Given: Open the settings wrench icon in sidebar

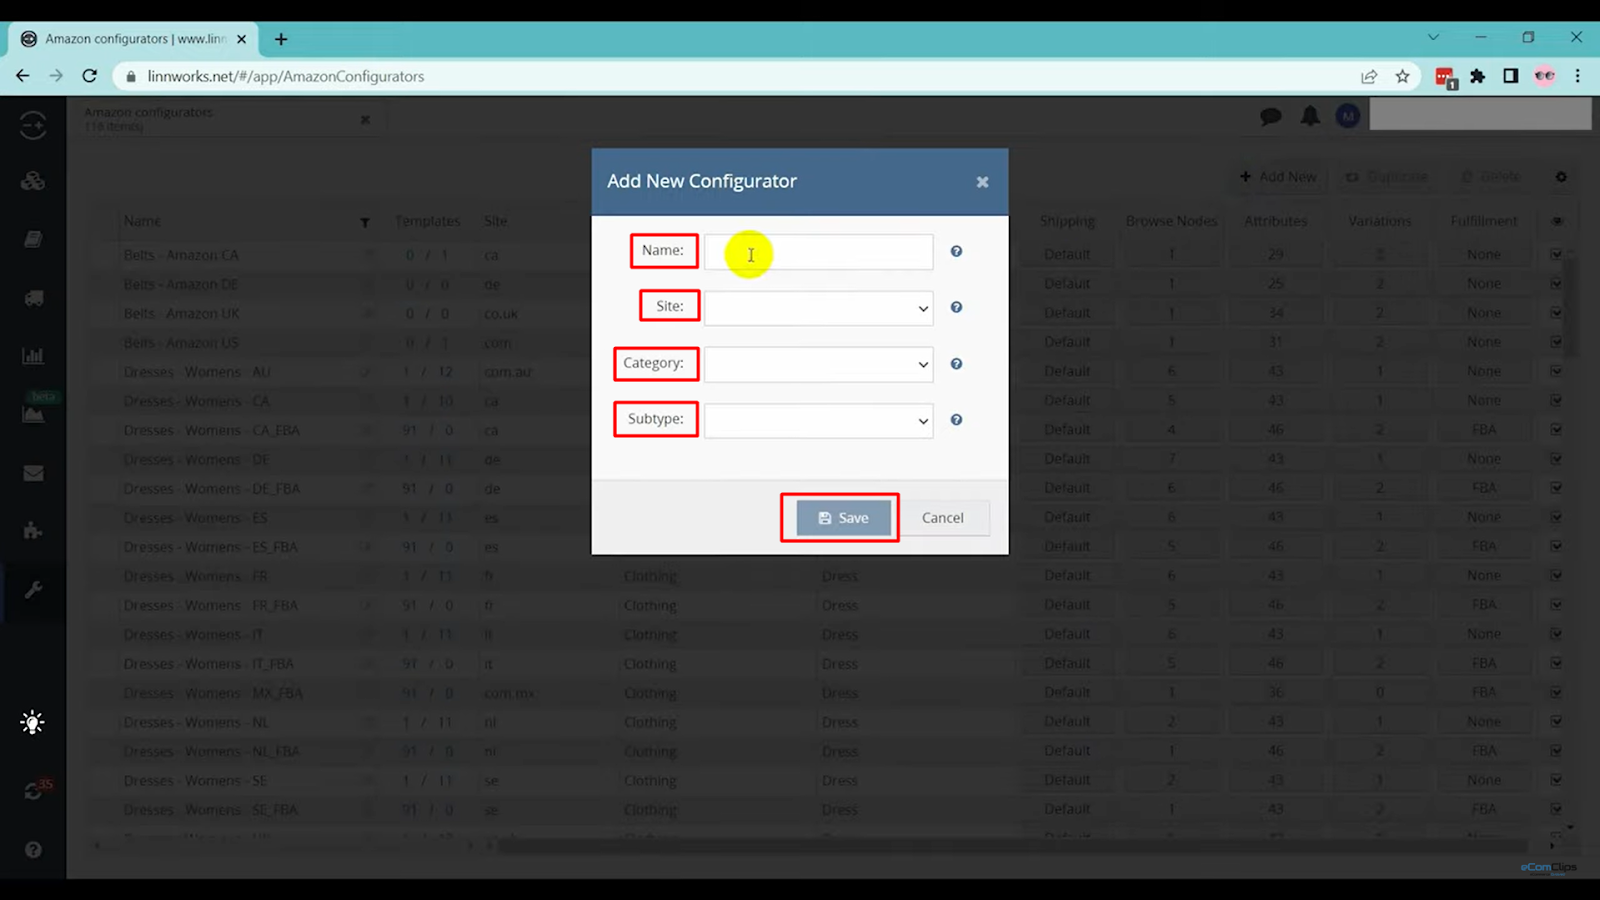Looking at the screenshot, I should coord(33,590).
